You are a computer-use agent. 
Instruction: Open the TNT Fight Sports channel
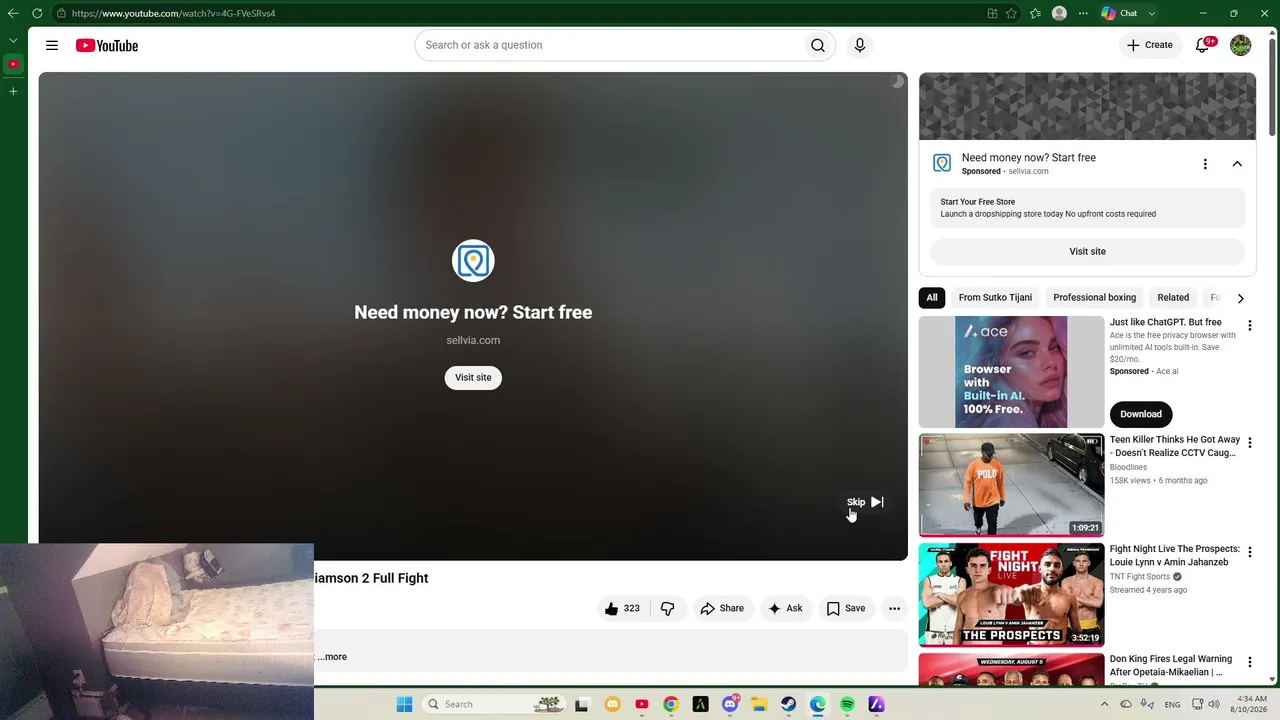[1140, 577]
